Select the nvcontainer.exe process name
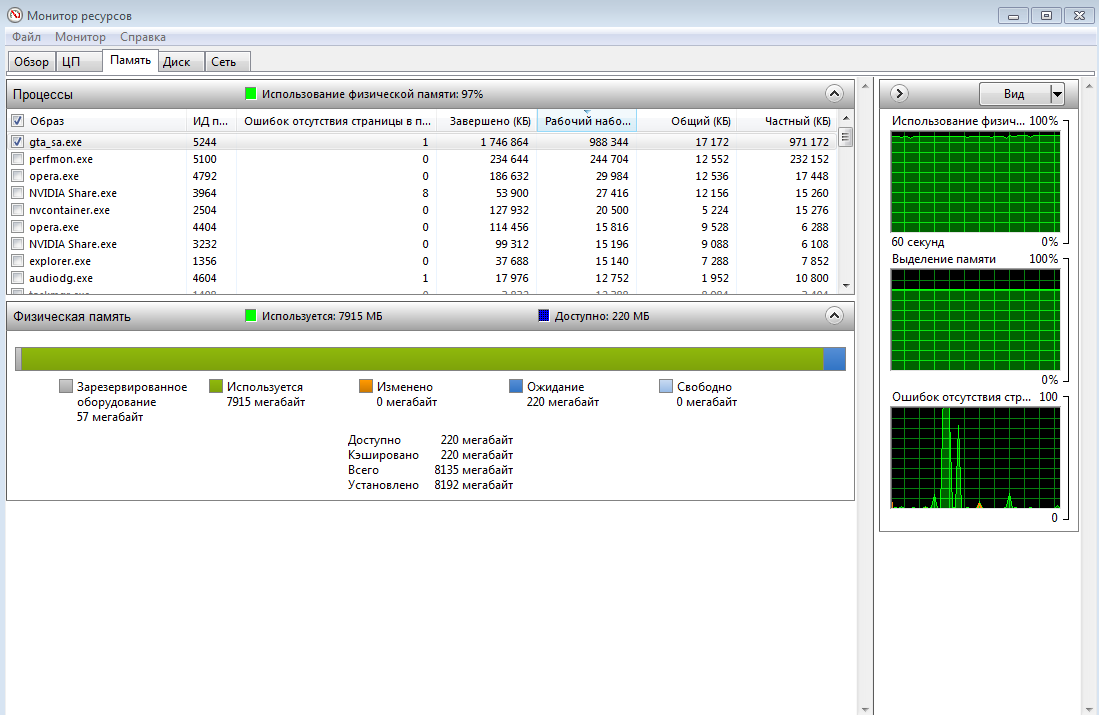 (x=69, y=210)
